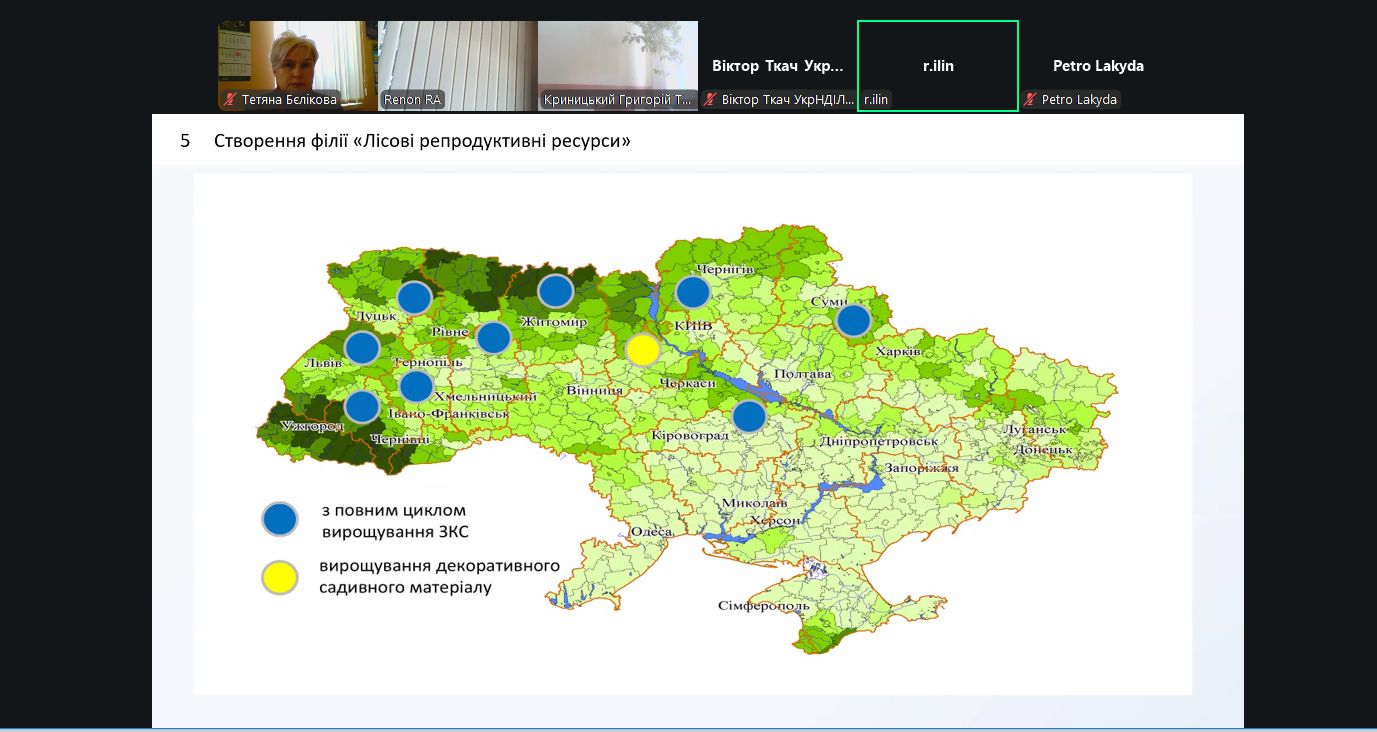Image resolution: width=1377 pixels, height=732 pixels.
Task: Click the yellow marker near Київ
Action: click(643, 350)
